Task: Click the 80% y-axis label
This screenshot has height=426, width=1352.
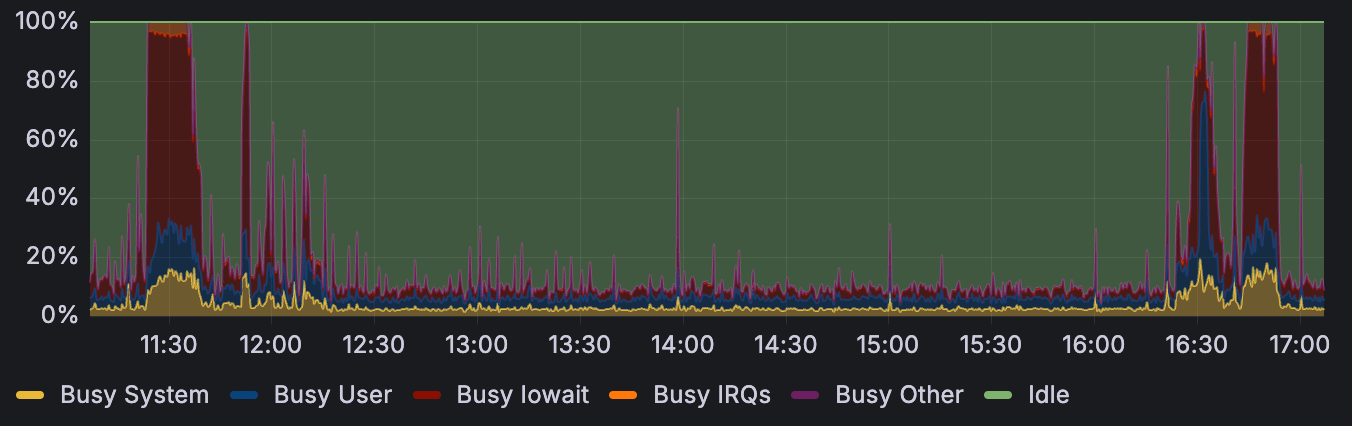Action: pyautogui.click(x=52, y=80)
